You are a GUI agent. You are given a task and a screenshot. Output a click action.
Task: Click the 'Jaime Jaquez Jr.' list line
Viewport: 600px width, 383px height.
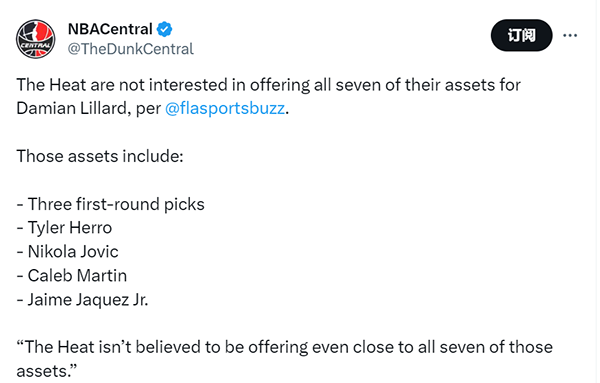82,300
